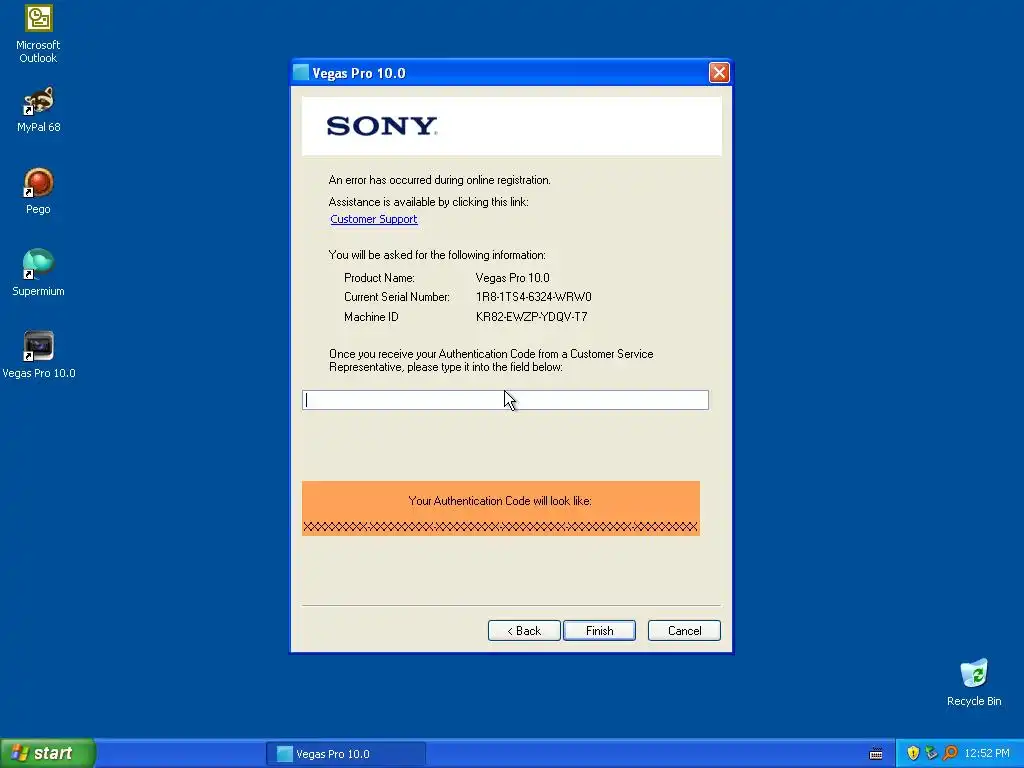Click the sample authentication code pattern
The height and width of the screenshot is (768, 1024).
click(501, 526)
